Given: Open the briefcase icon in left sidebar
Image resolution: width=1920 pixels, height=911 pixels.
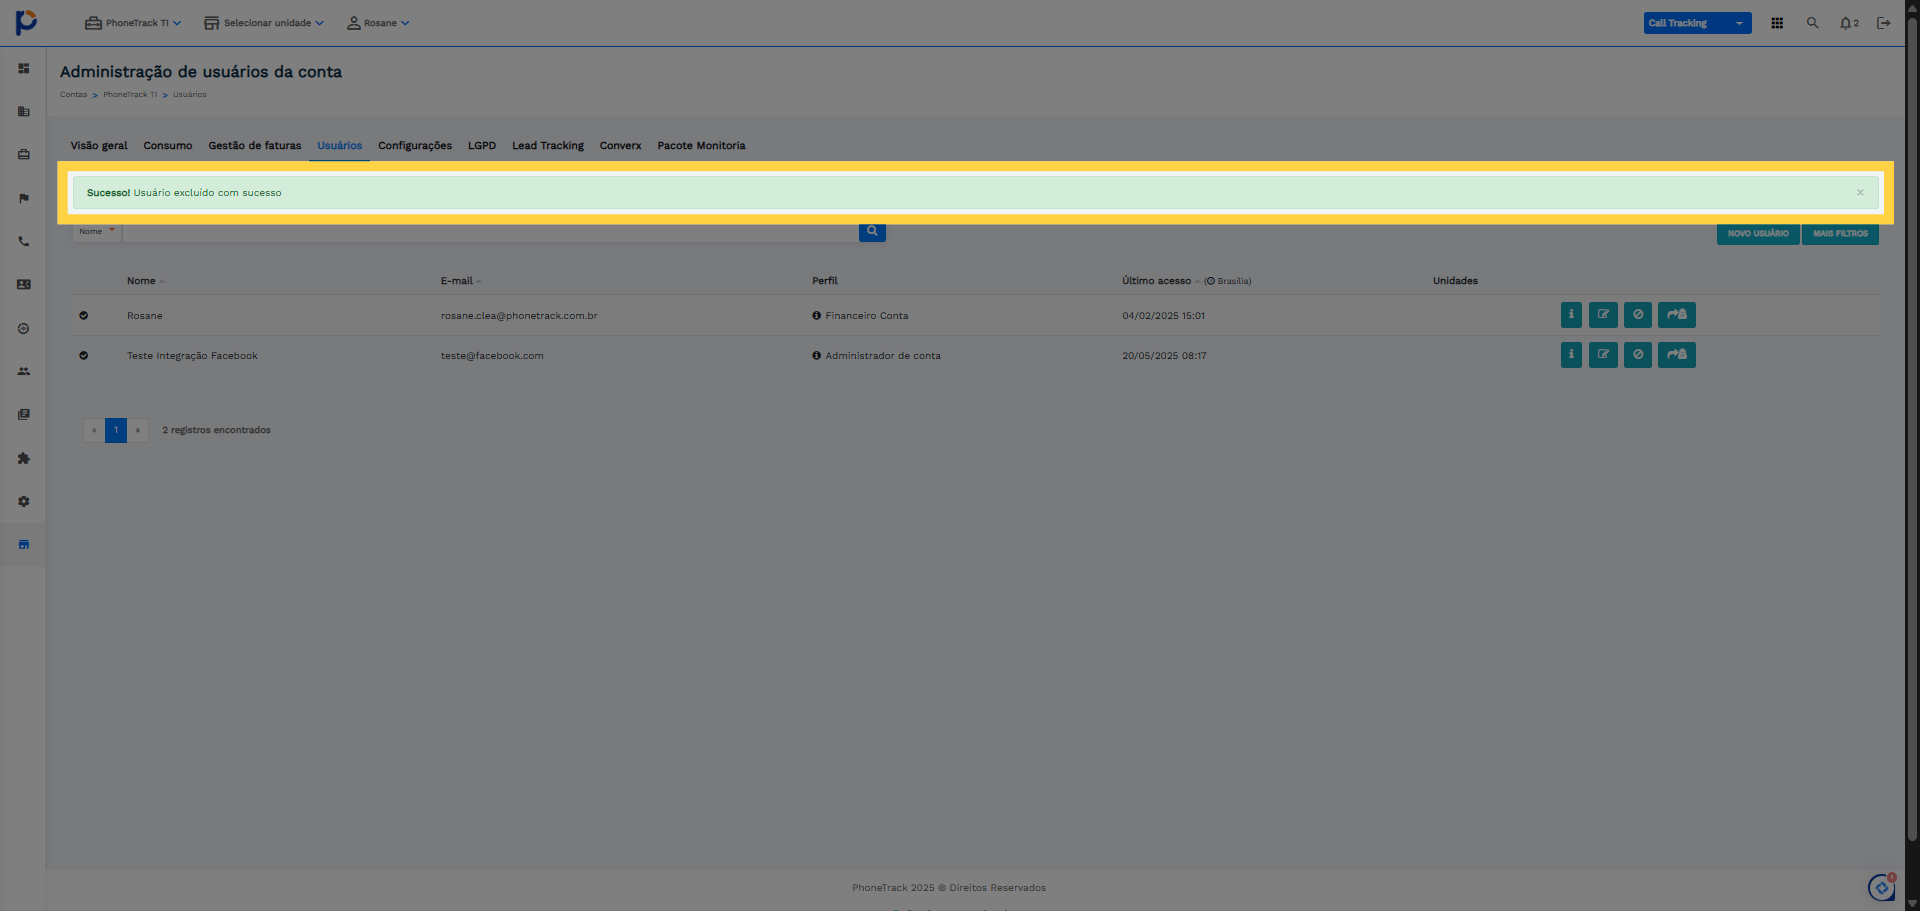Looking at the screenshot, I should coord(24,155).
